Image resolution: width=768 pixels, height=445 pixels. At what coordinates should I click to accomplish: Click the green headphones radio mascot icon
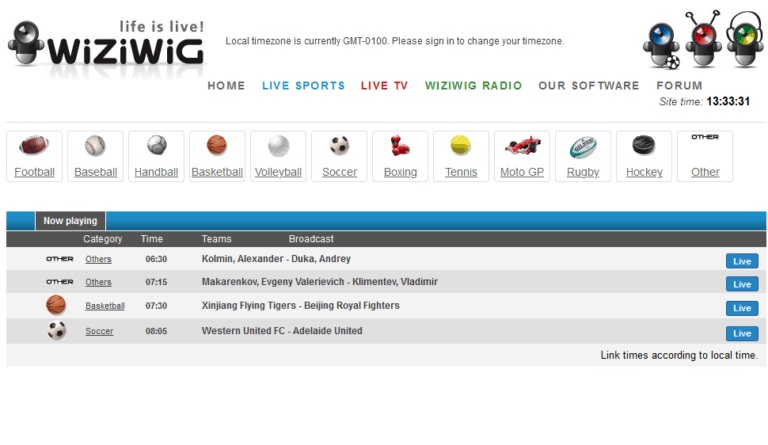click(x=745, y=39)
